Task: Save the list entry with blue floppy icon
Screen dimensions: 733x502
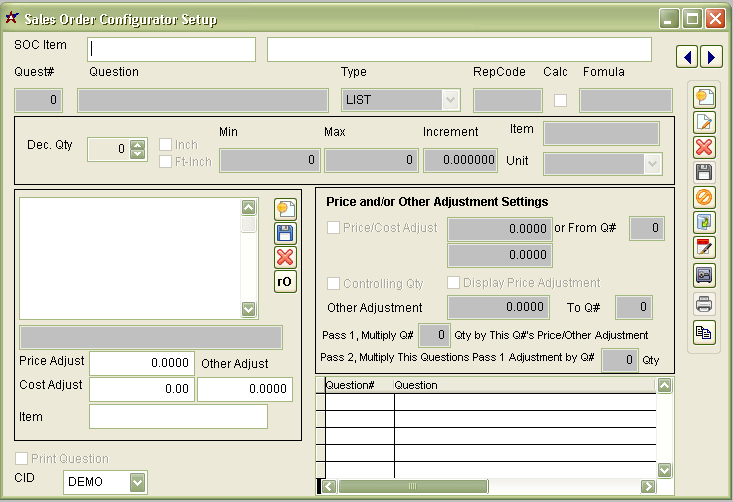Action: pyautogui.click(x=285, y=233)
